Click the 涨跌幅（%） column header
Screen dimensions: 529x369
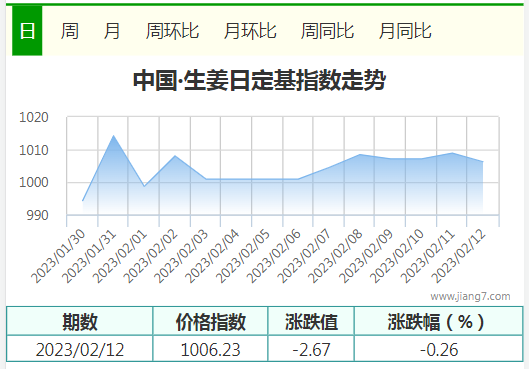click(x=439, y=321)
